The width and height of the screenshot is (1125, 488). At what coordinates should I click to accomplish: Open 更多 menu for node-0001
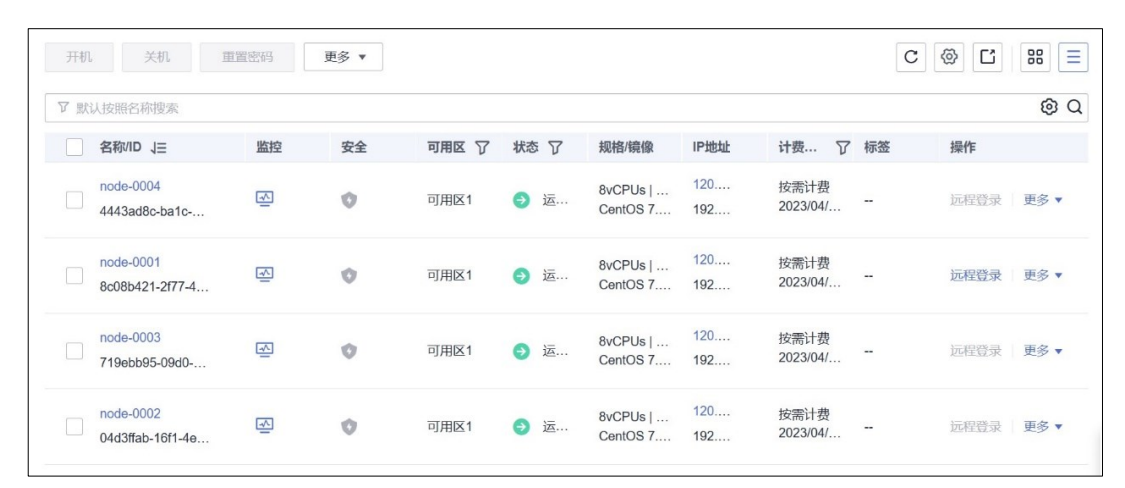[x=1042, y=275]
